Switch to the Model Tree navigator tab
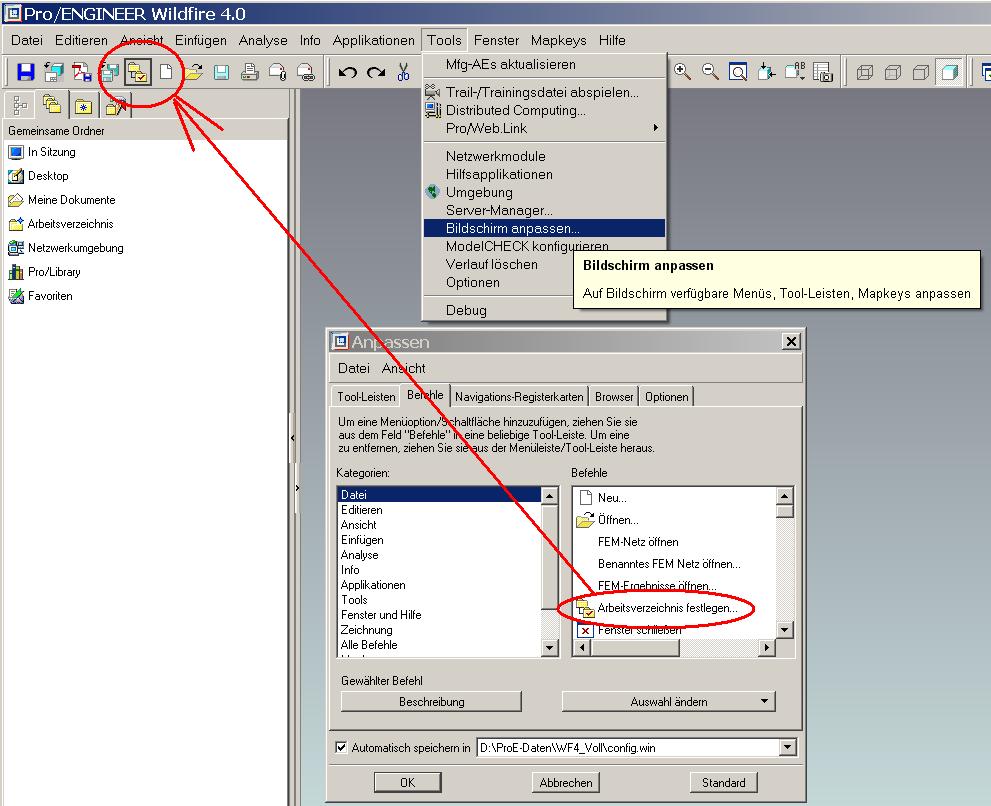The height and width of the screenshot is (806, 991). pyautogui.click(x=20, y=106)
